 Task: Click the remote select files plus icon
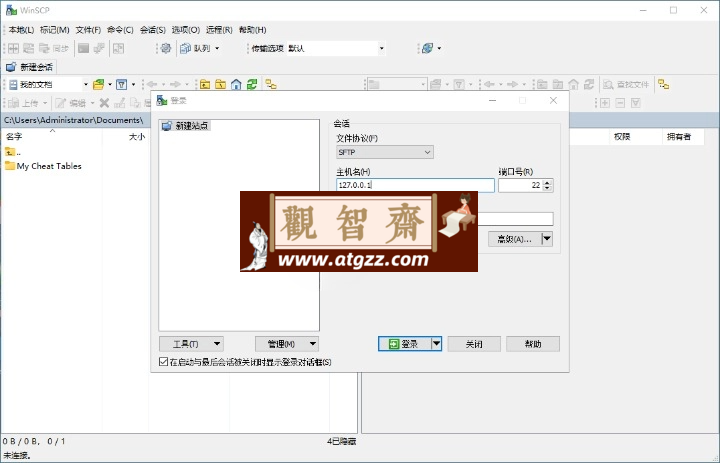(x=605, y=103)
